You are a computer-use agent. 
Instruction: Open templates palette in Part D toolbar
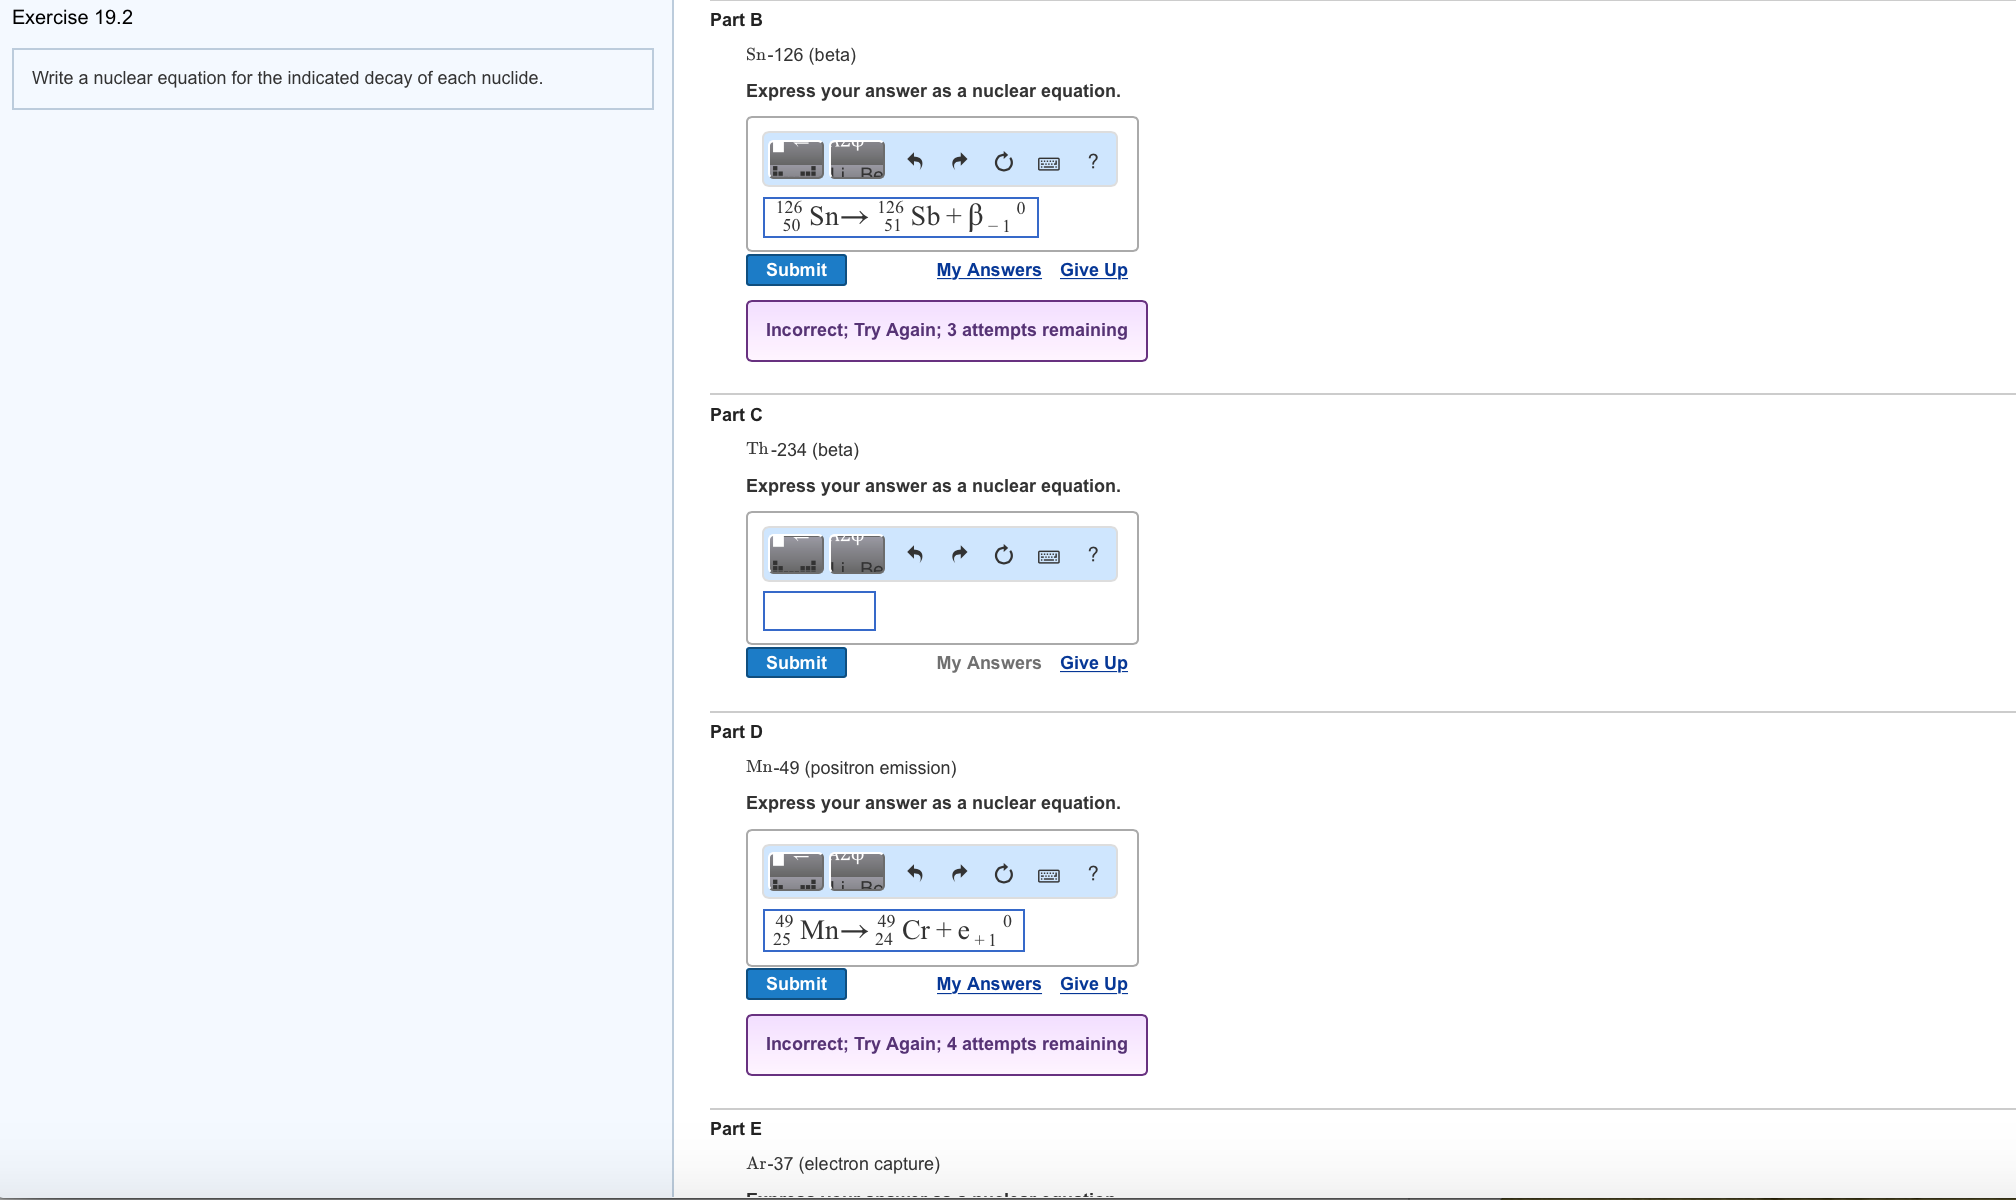point(797,872)
